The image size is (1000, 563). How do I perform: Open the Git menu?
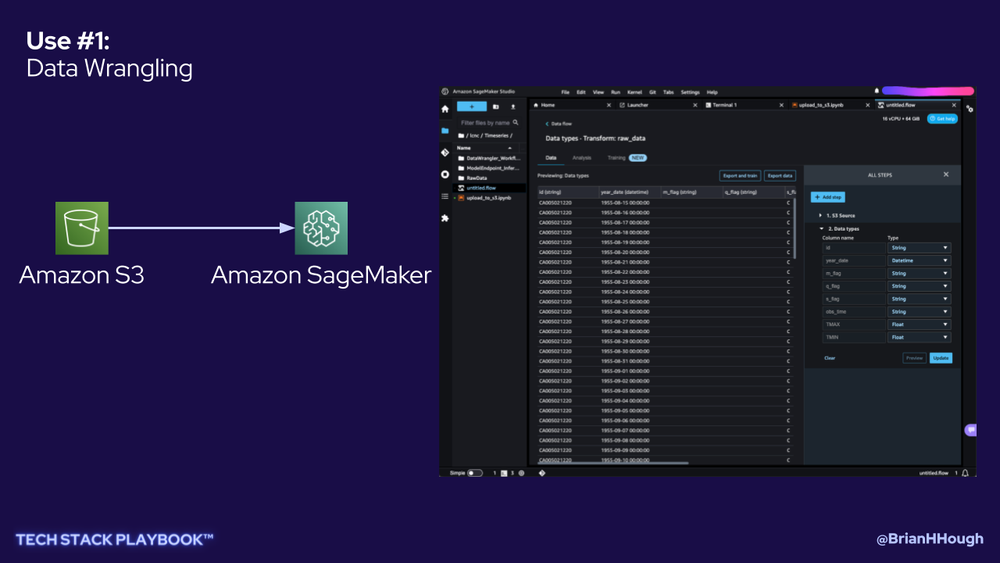[x=652, y=92]
